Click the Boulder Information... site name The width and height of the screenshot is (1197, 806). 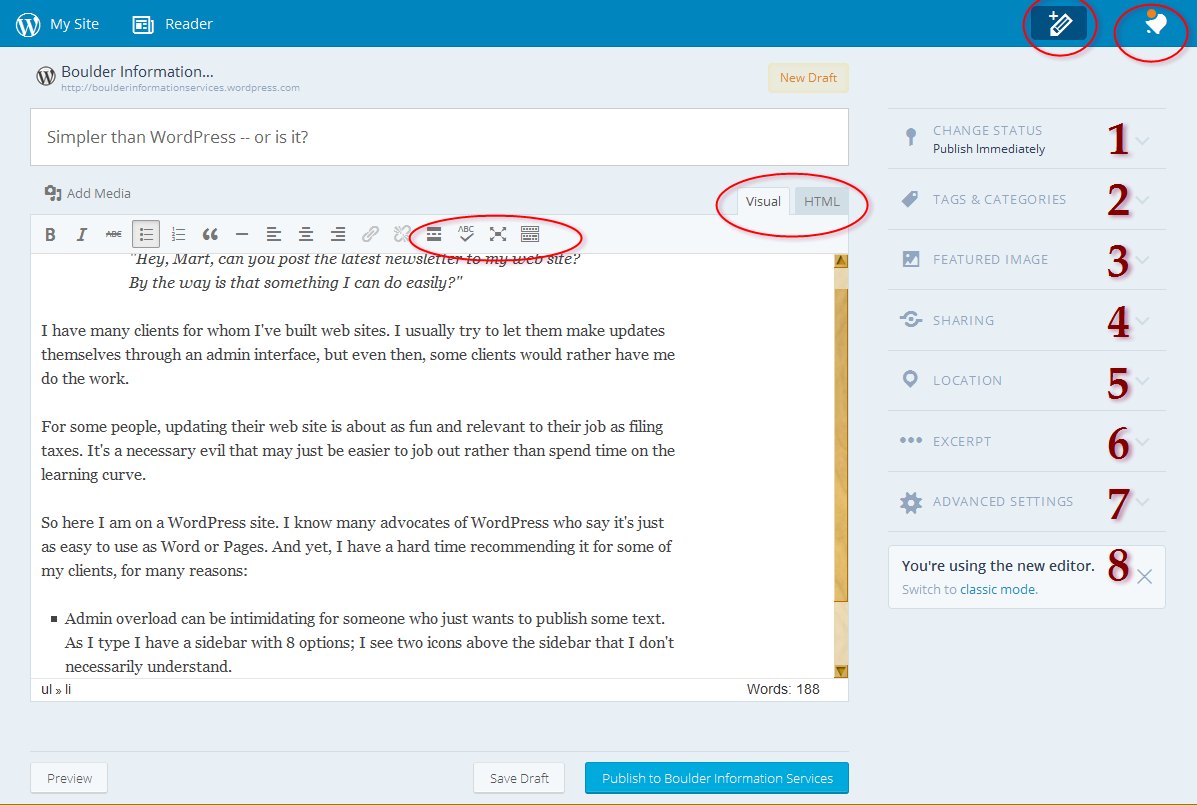point(137,72)
